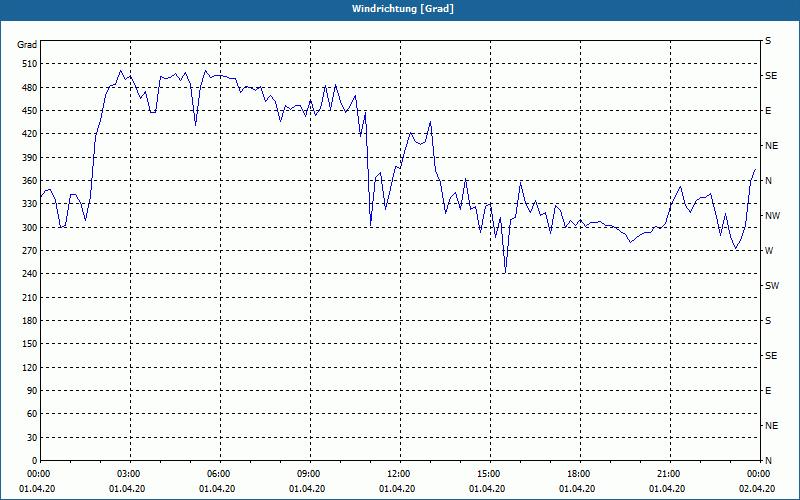Click the '01.04.20' date under 12:00

tap(397, 489)
